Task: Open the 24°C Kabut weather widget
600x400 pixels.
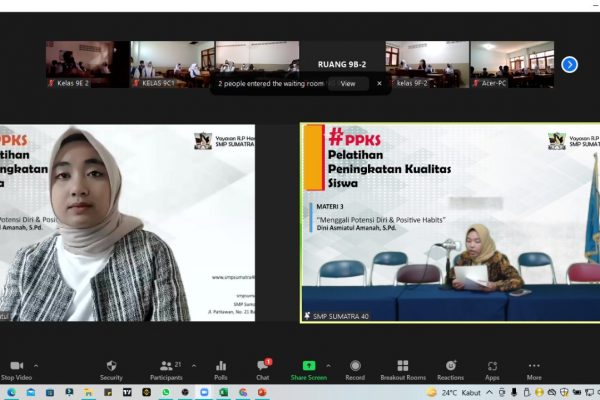Action: coord(454,392)
